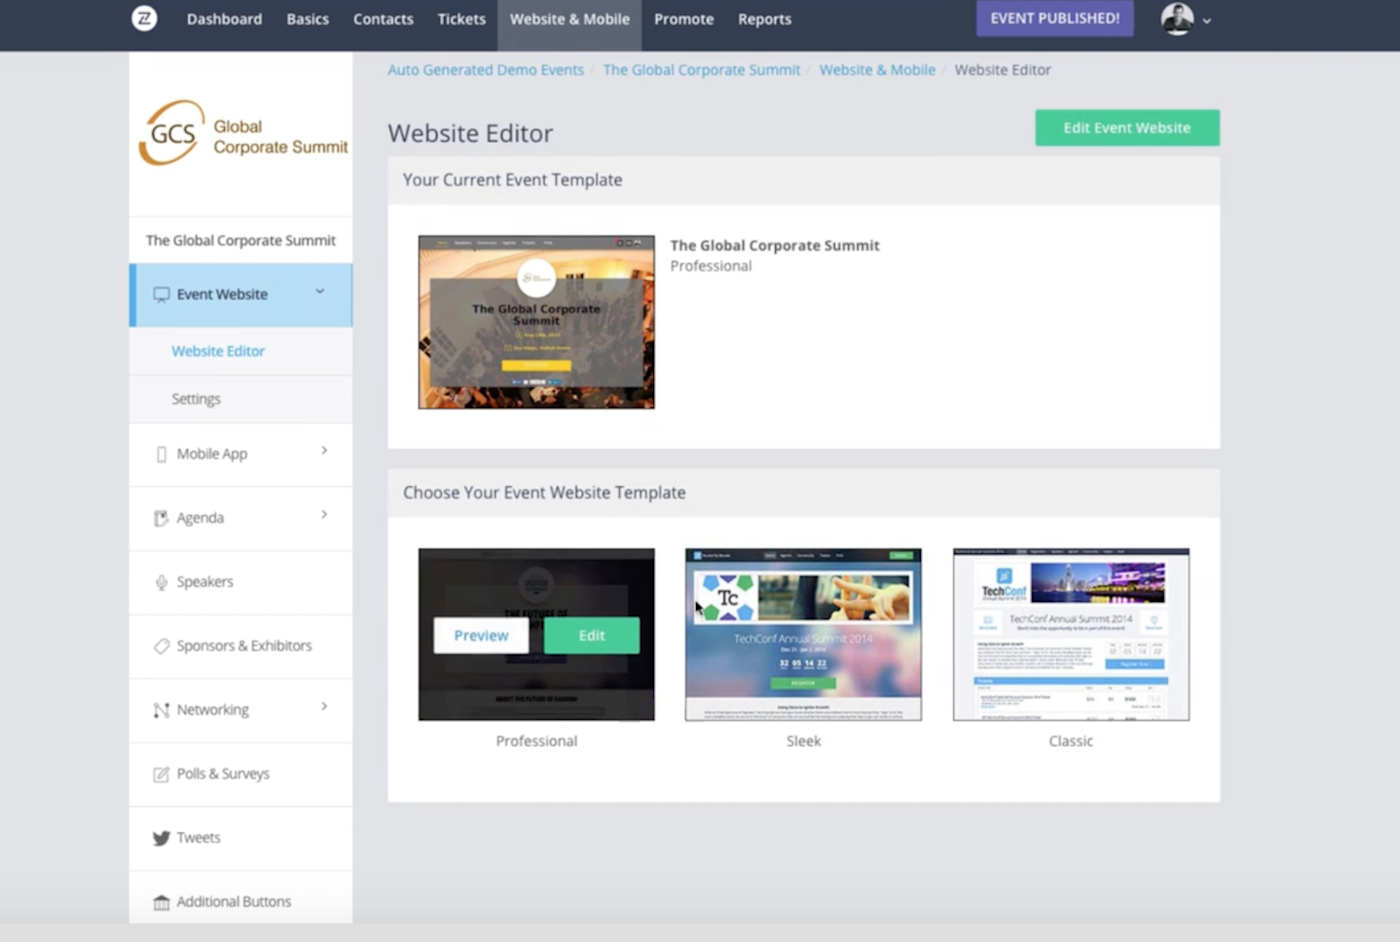Open the Reports menu
The image size is (1400, 942).
pos(764,18)
